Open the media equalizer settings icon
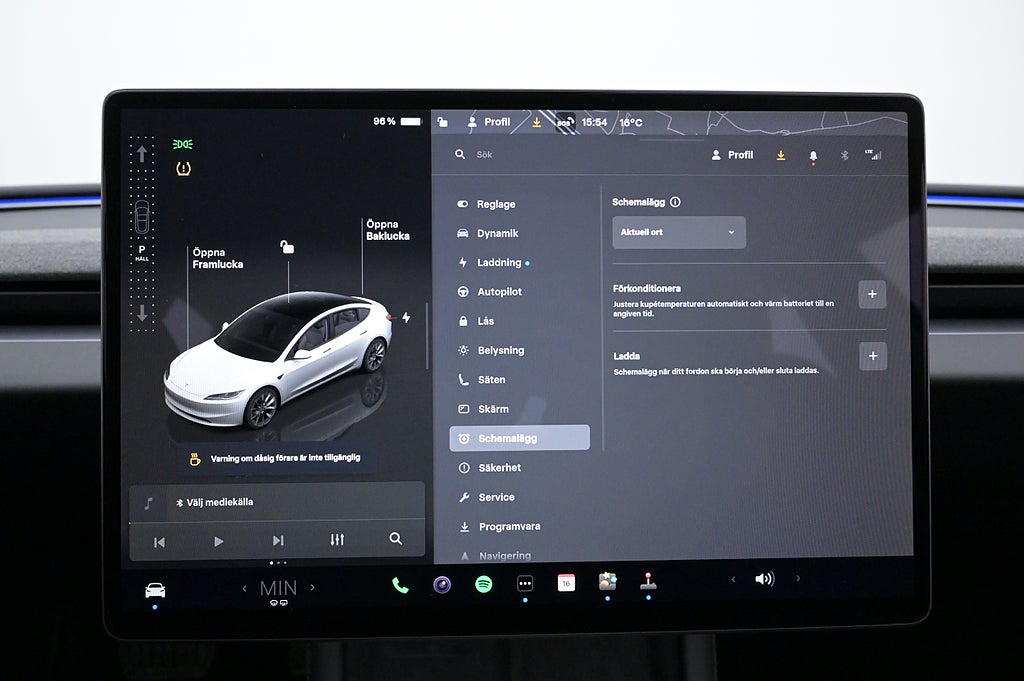 tap(337, 540)
